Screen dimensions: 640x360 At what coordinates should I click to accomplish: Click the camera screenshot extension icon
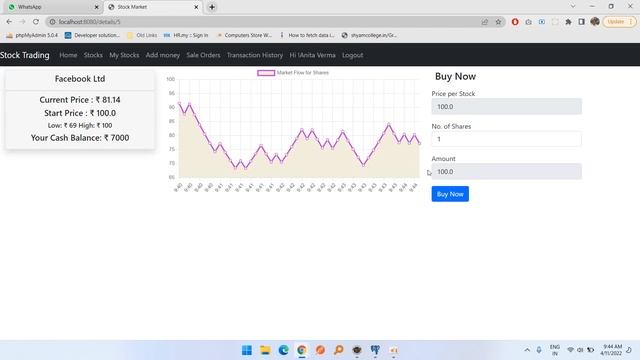(x=529, y=22)
